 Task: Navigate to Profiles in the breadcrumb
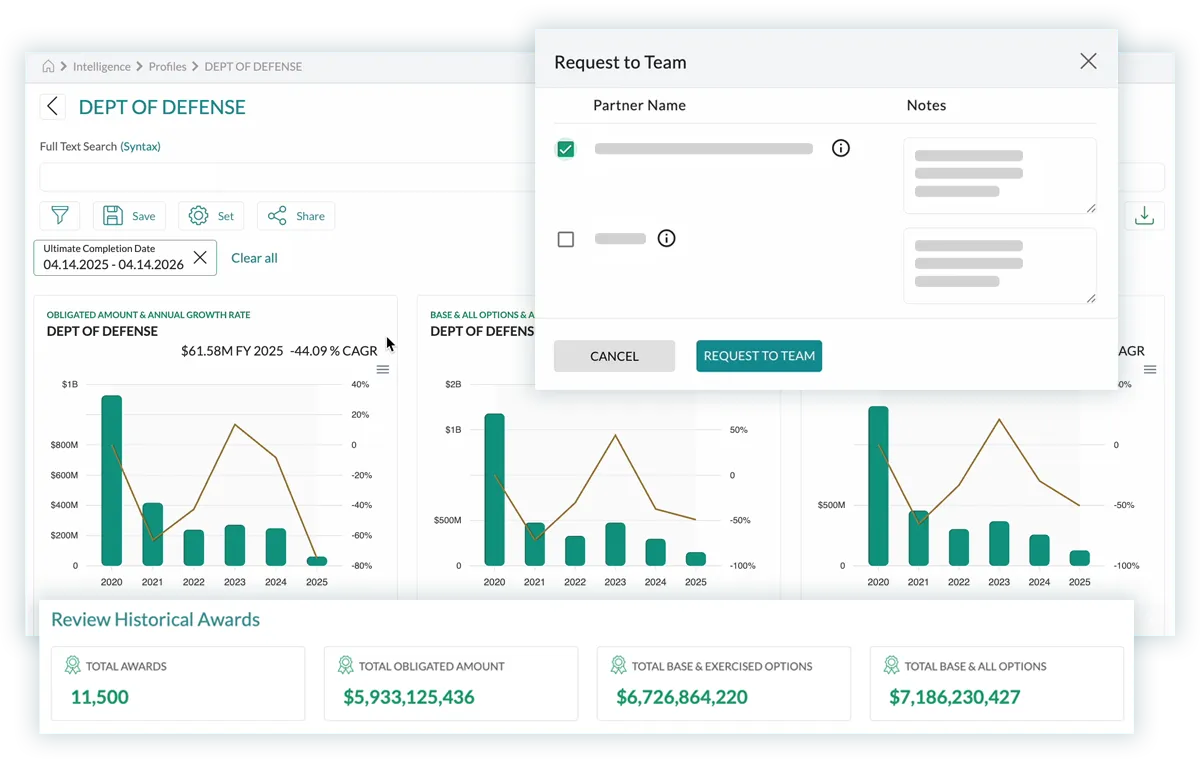(x=168, y=66)
